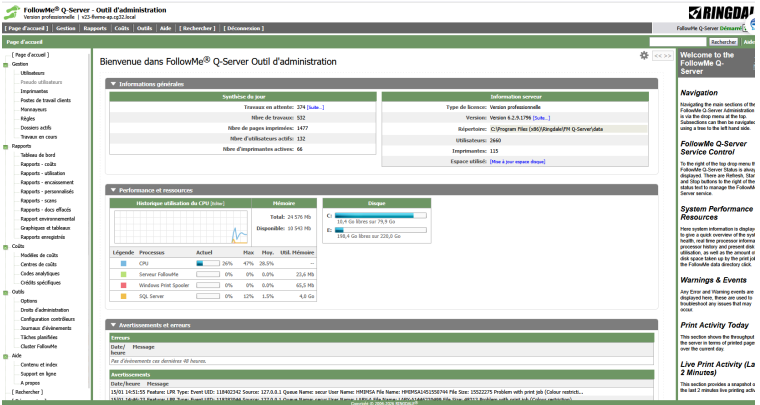
Task: Open Rapports - scans
Action: (38, 201)
